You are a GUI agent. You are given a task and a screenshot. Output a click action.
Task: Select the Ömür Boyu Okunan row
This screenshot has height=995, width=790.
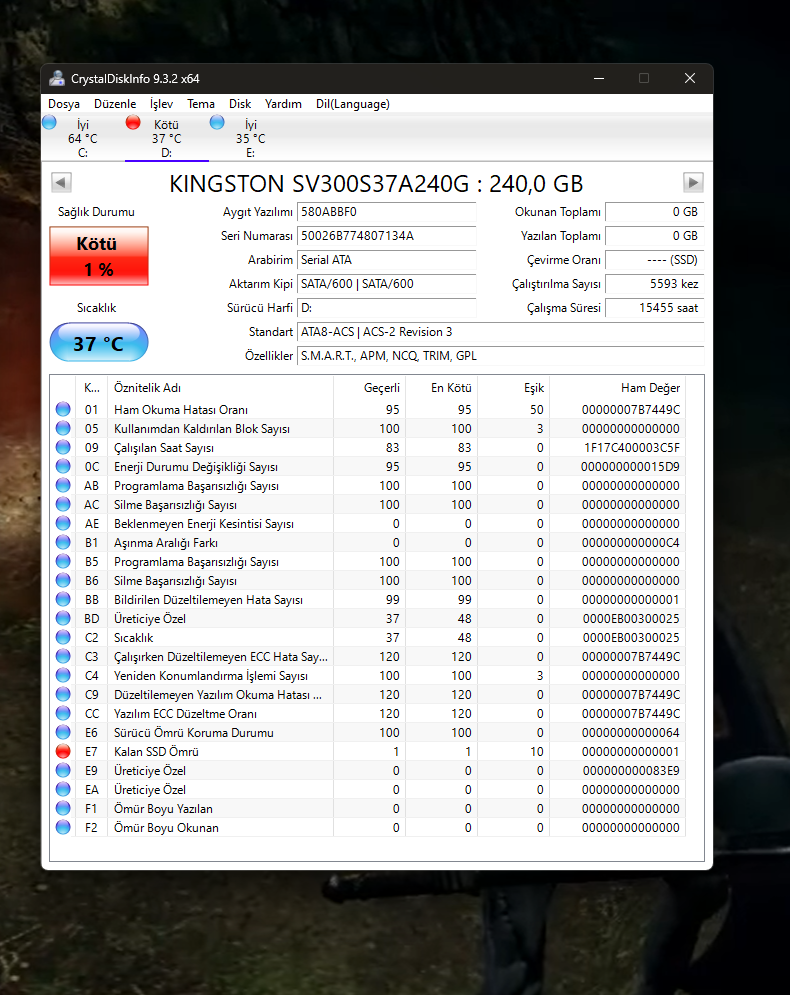pos(368,827)
